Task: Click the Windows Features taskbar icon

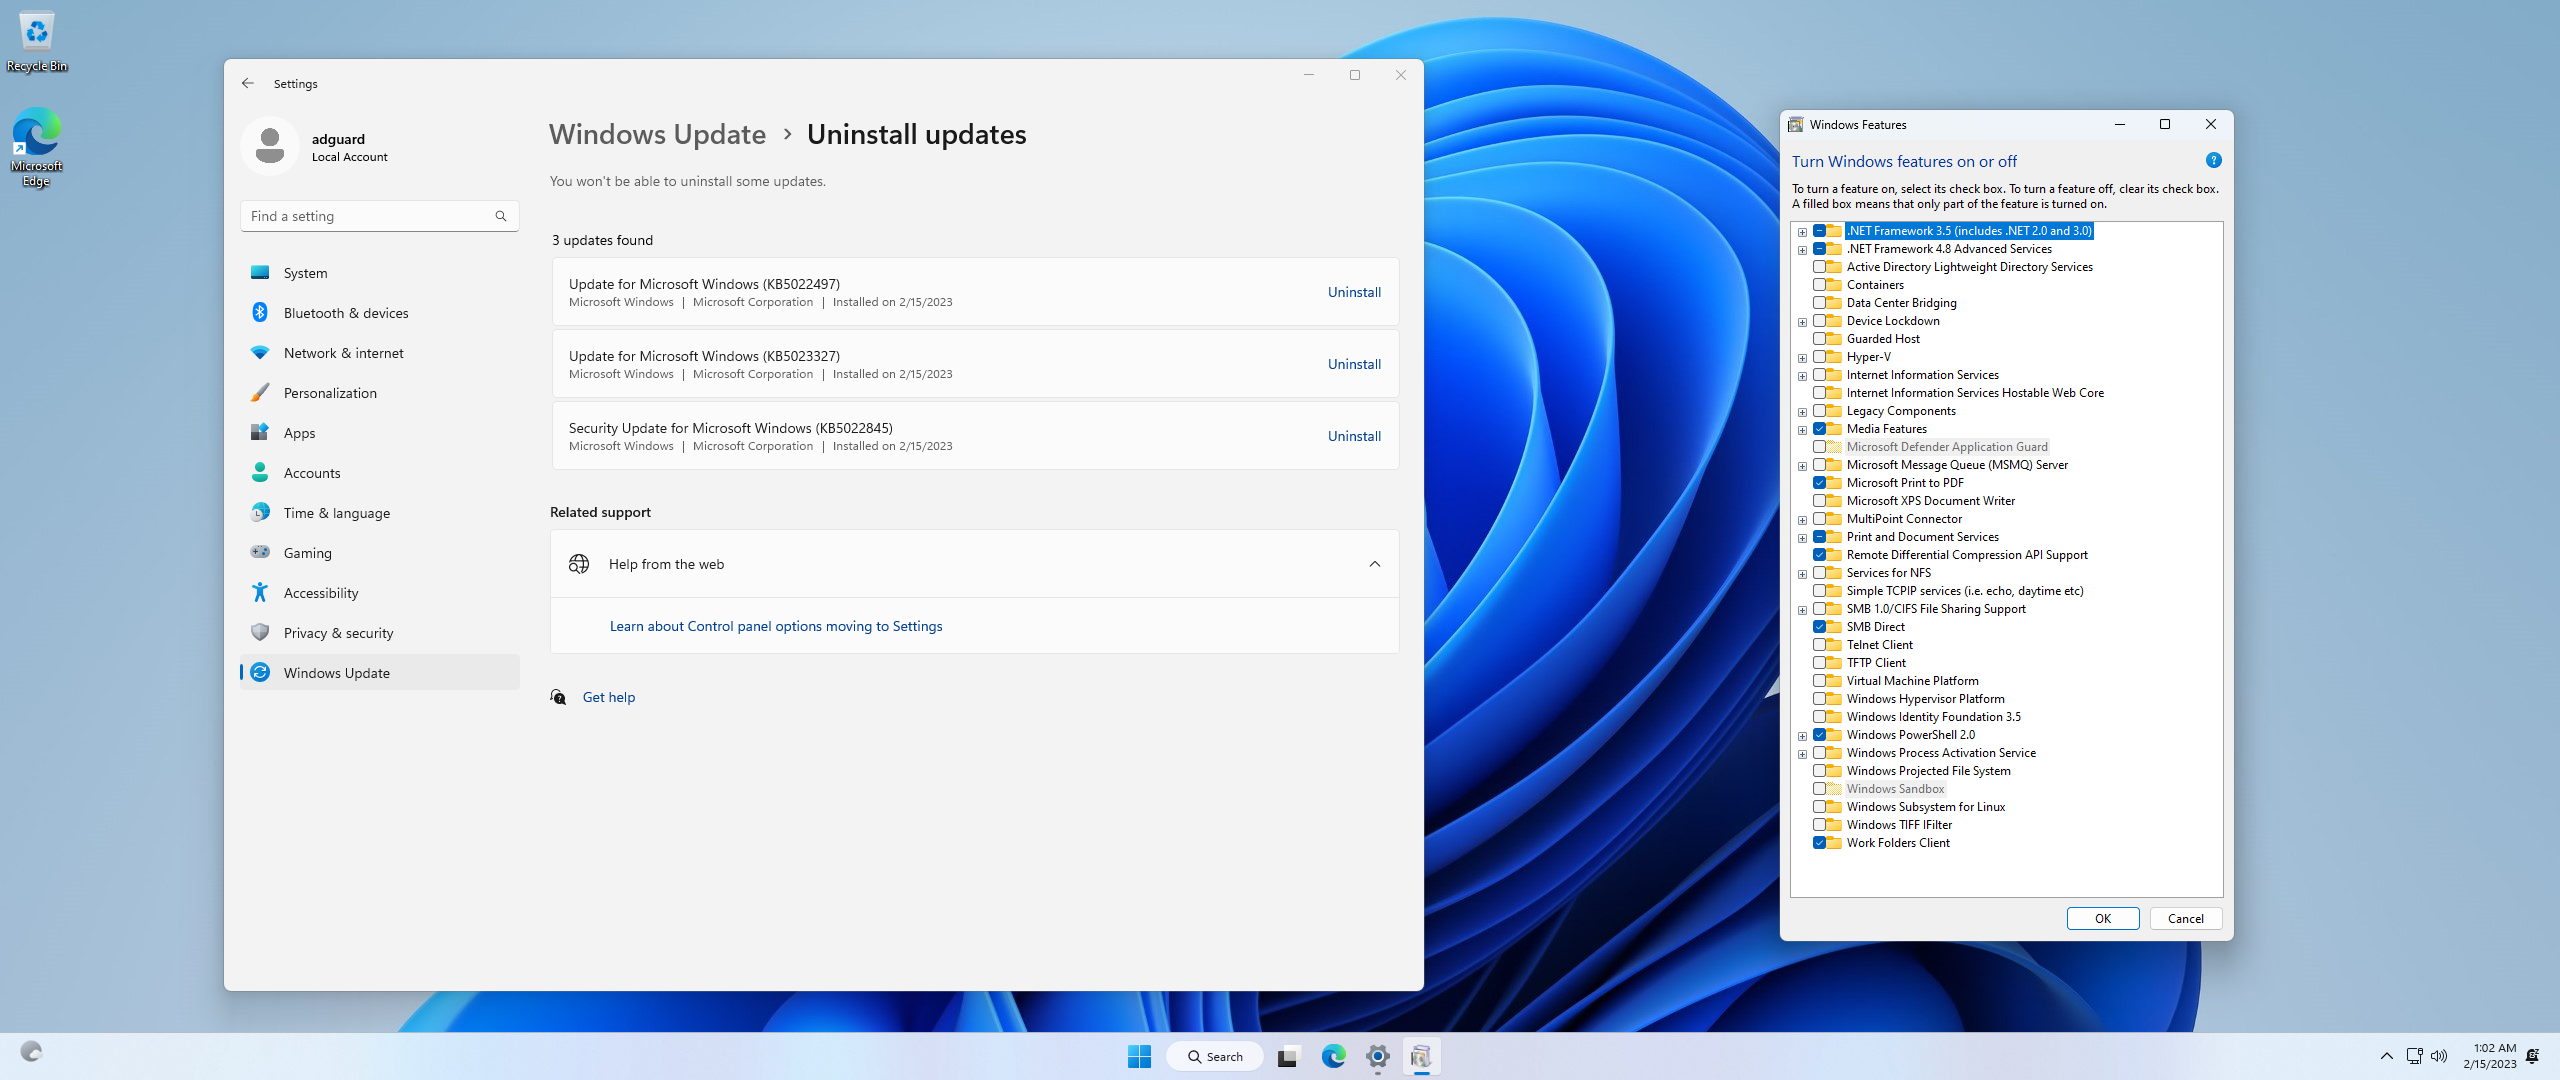Action: pos(1421,1056)
